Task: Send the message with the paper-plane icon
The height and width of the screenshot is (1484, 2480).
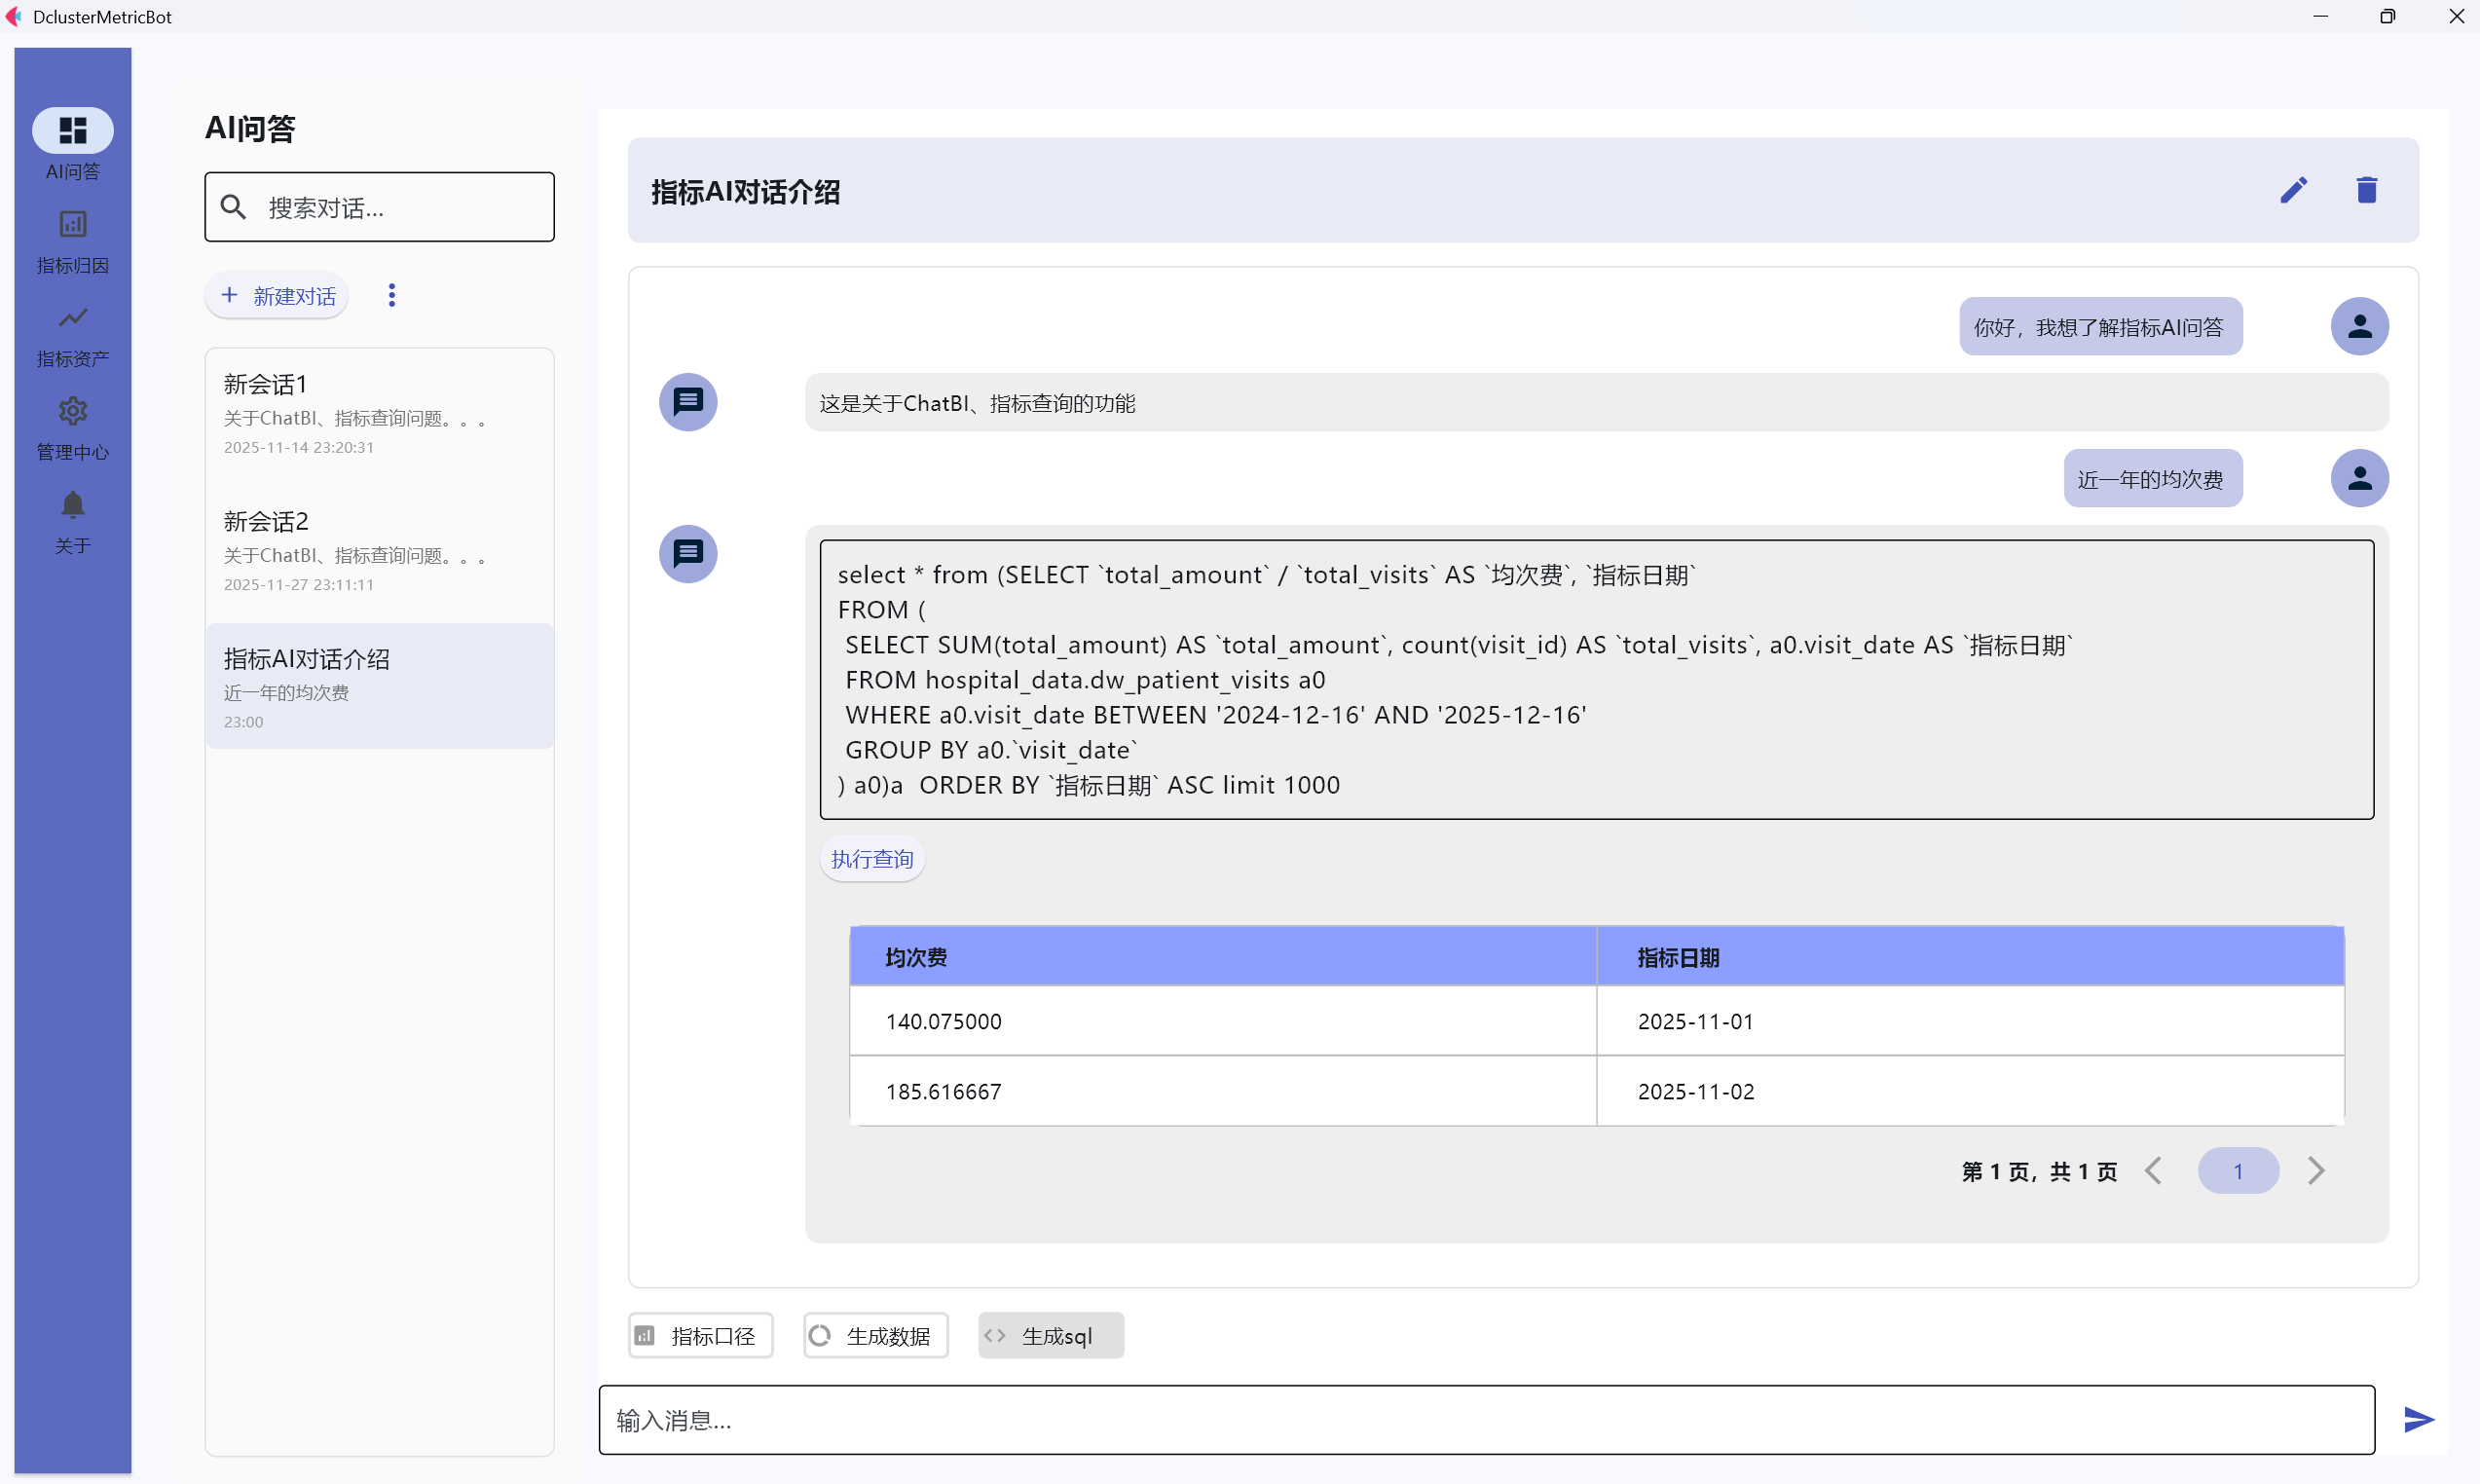Action: (x=2418, y=1419)
